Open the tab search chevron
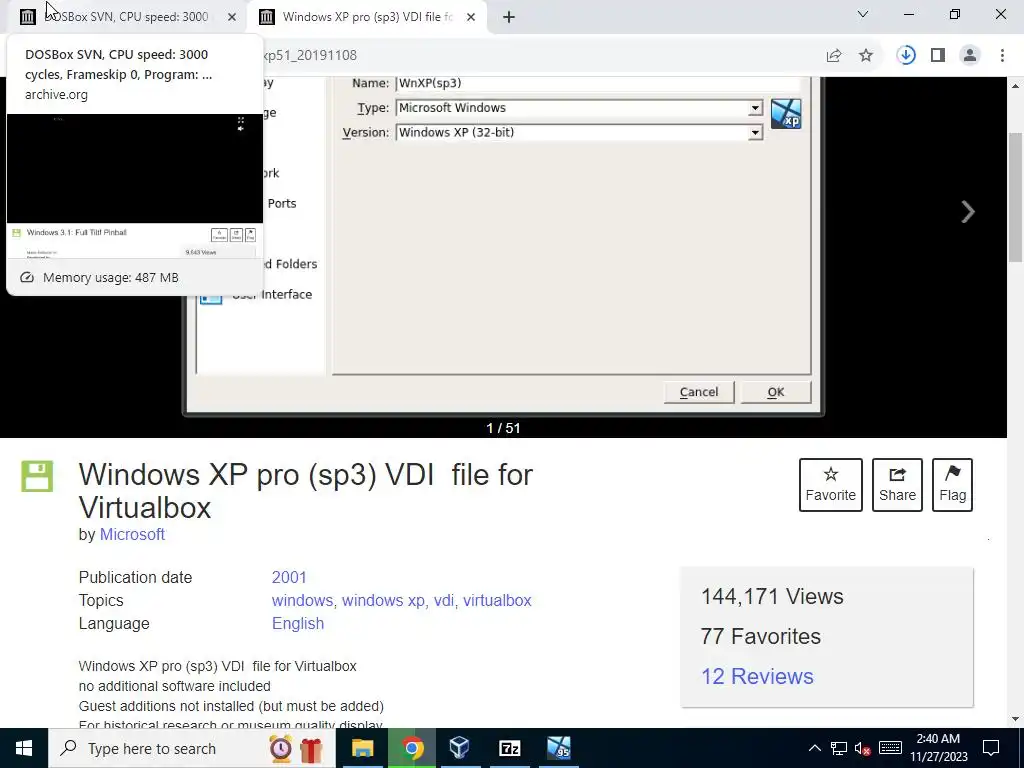This screenshot has height=768, width=1024. pos(863,14)
